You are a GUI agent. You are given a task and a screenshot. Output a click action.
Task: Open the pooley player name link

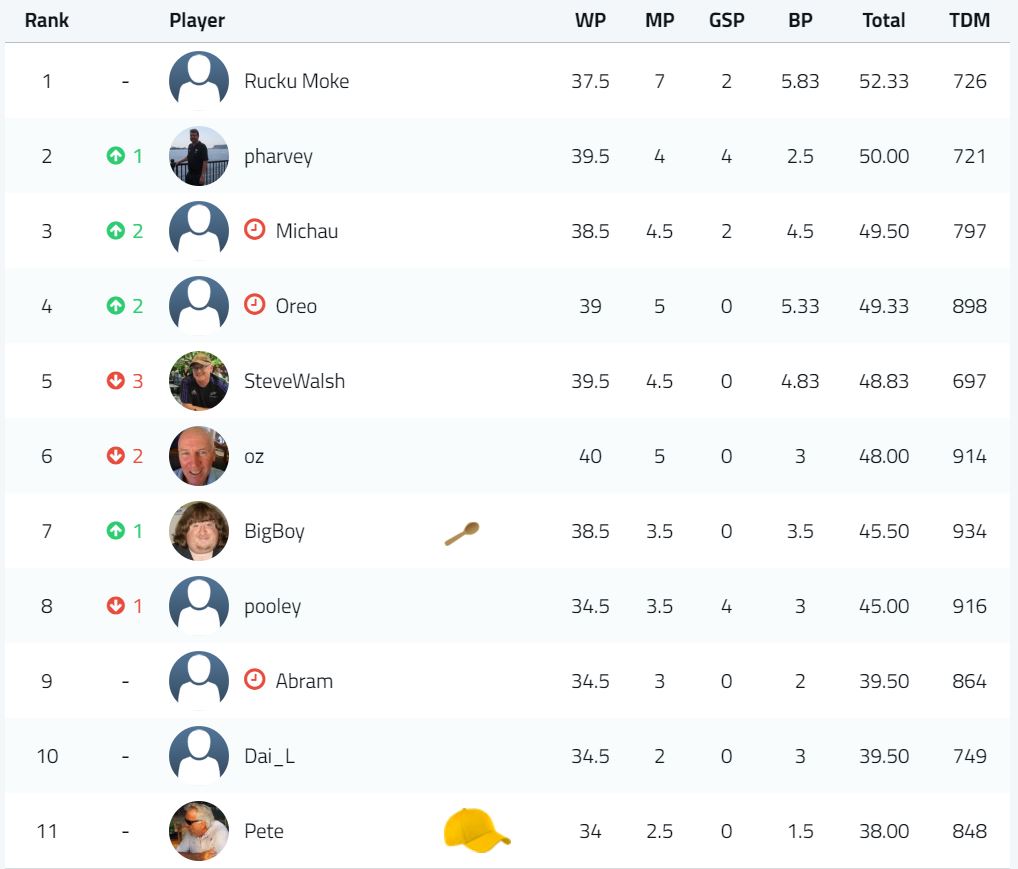[x=273, y=607]
